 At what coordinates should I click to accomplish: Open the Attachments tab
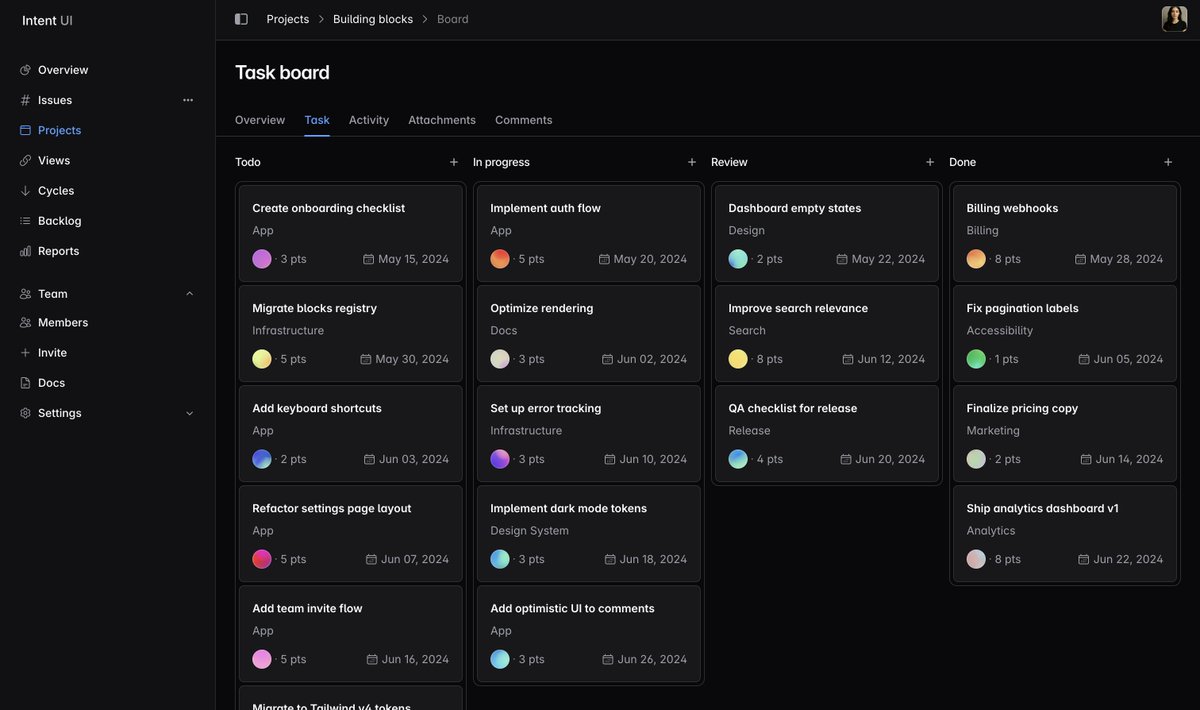442,120
